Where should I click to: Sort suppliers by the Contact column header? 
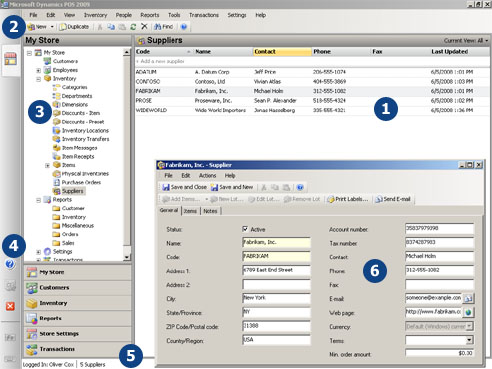(x=282, y=52)
